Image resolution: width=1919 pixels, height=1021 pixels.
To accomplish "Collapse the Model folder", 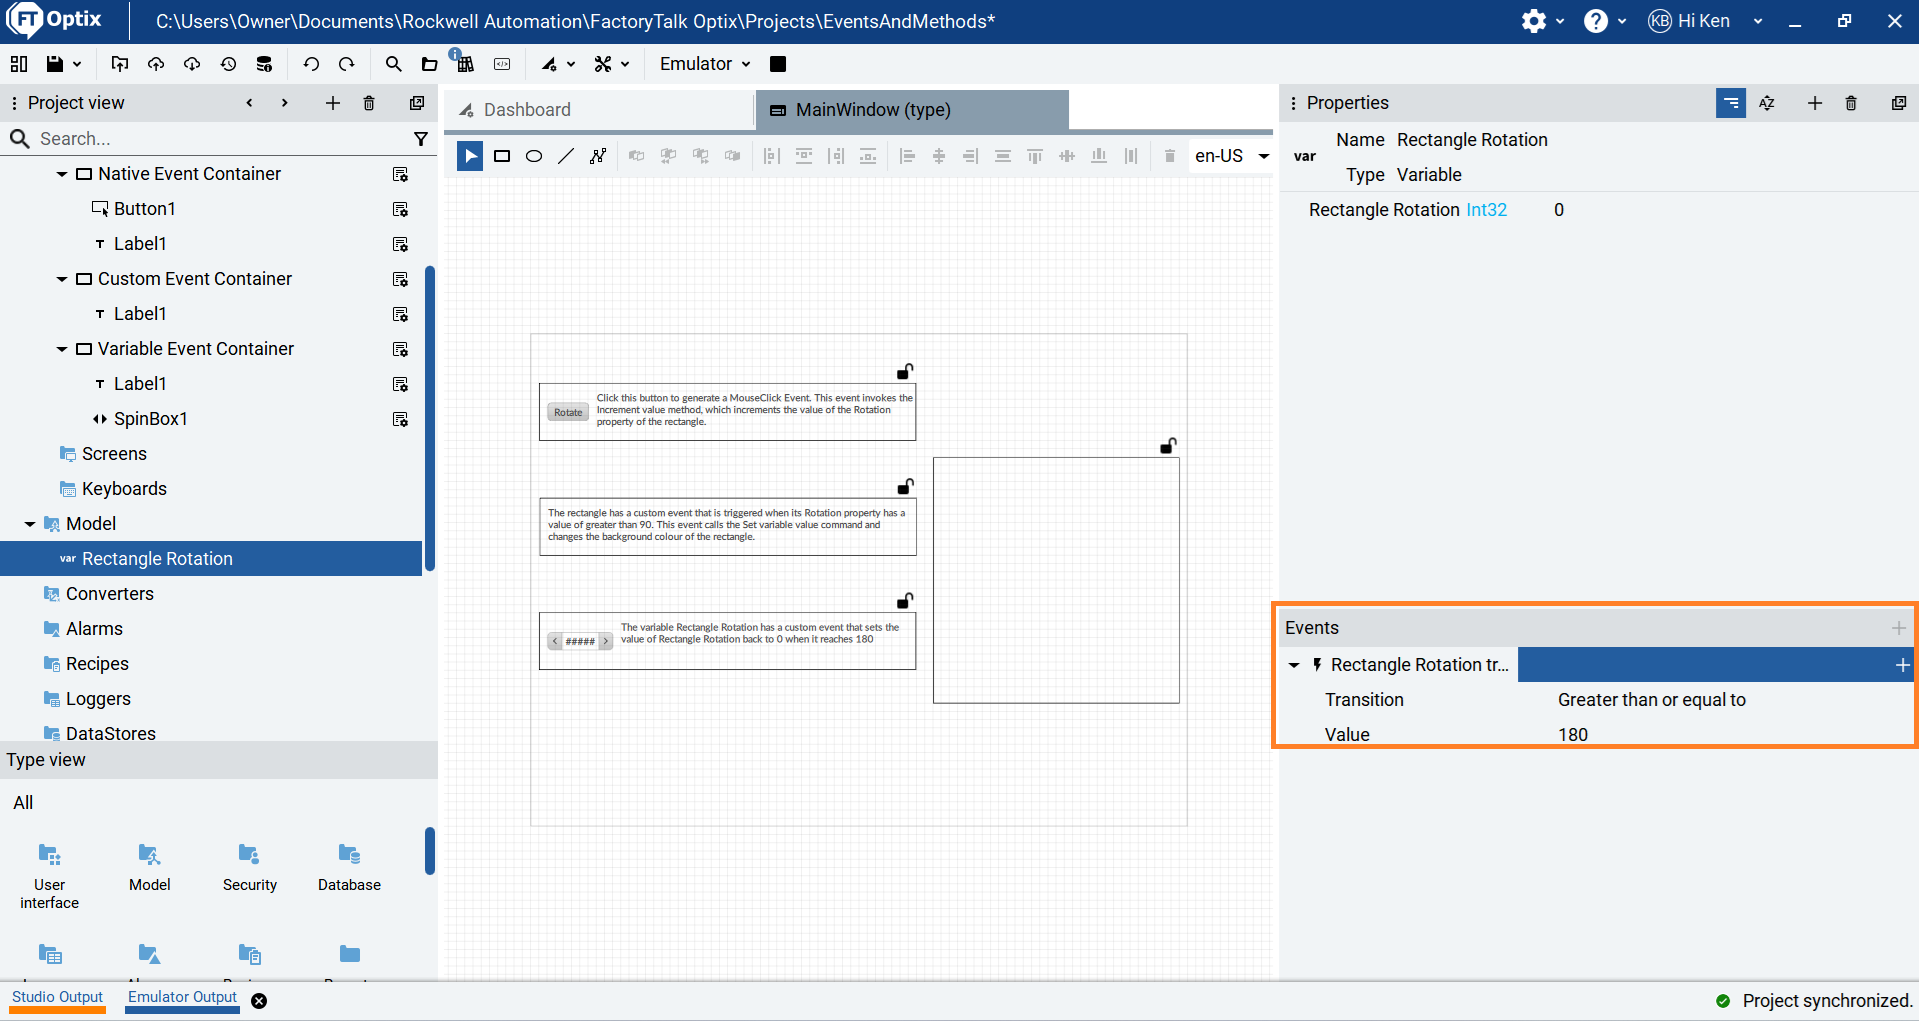I will click(30, 524).
